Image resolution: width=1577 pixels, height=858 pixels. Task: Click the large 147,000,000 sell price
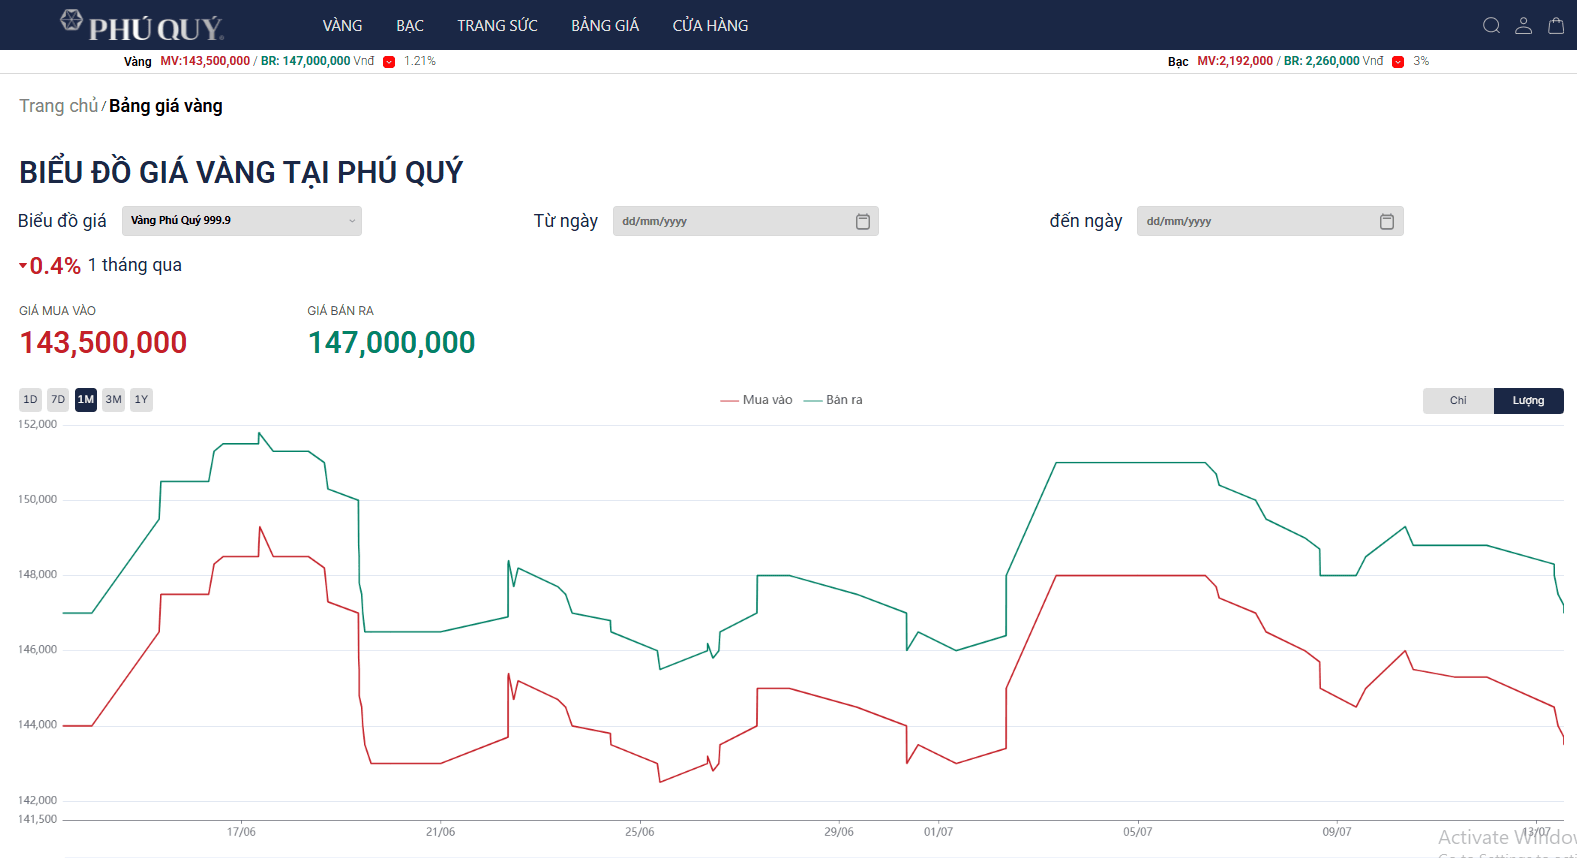391,343
